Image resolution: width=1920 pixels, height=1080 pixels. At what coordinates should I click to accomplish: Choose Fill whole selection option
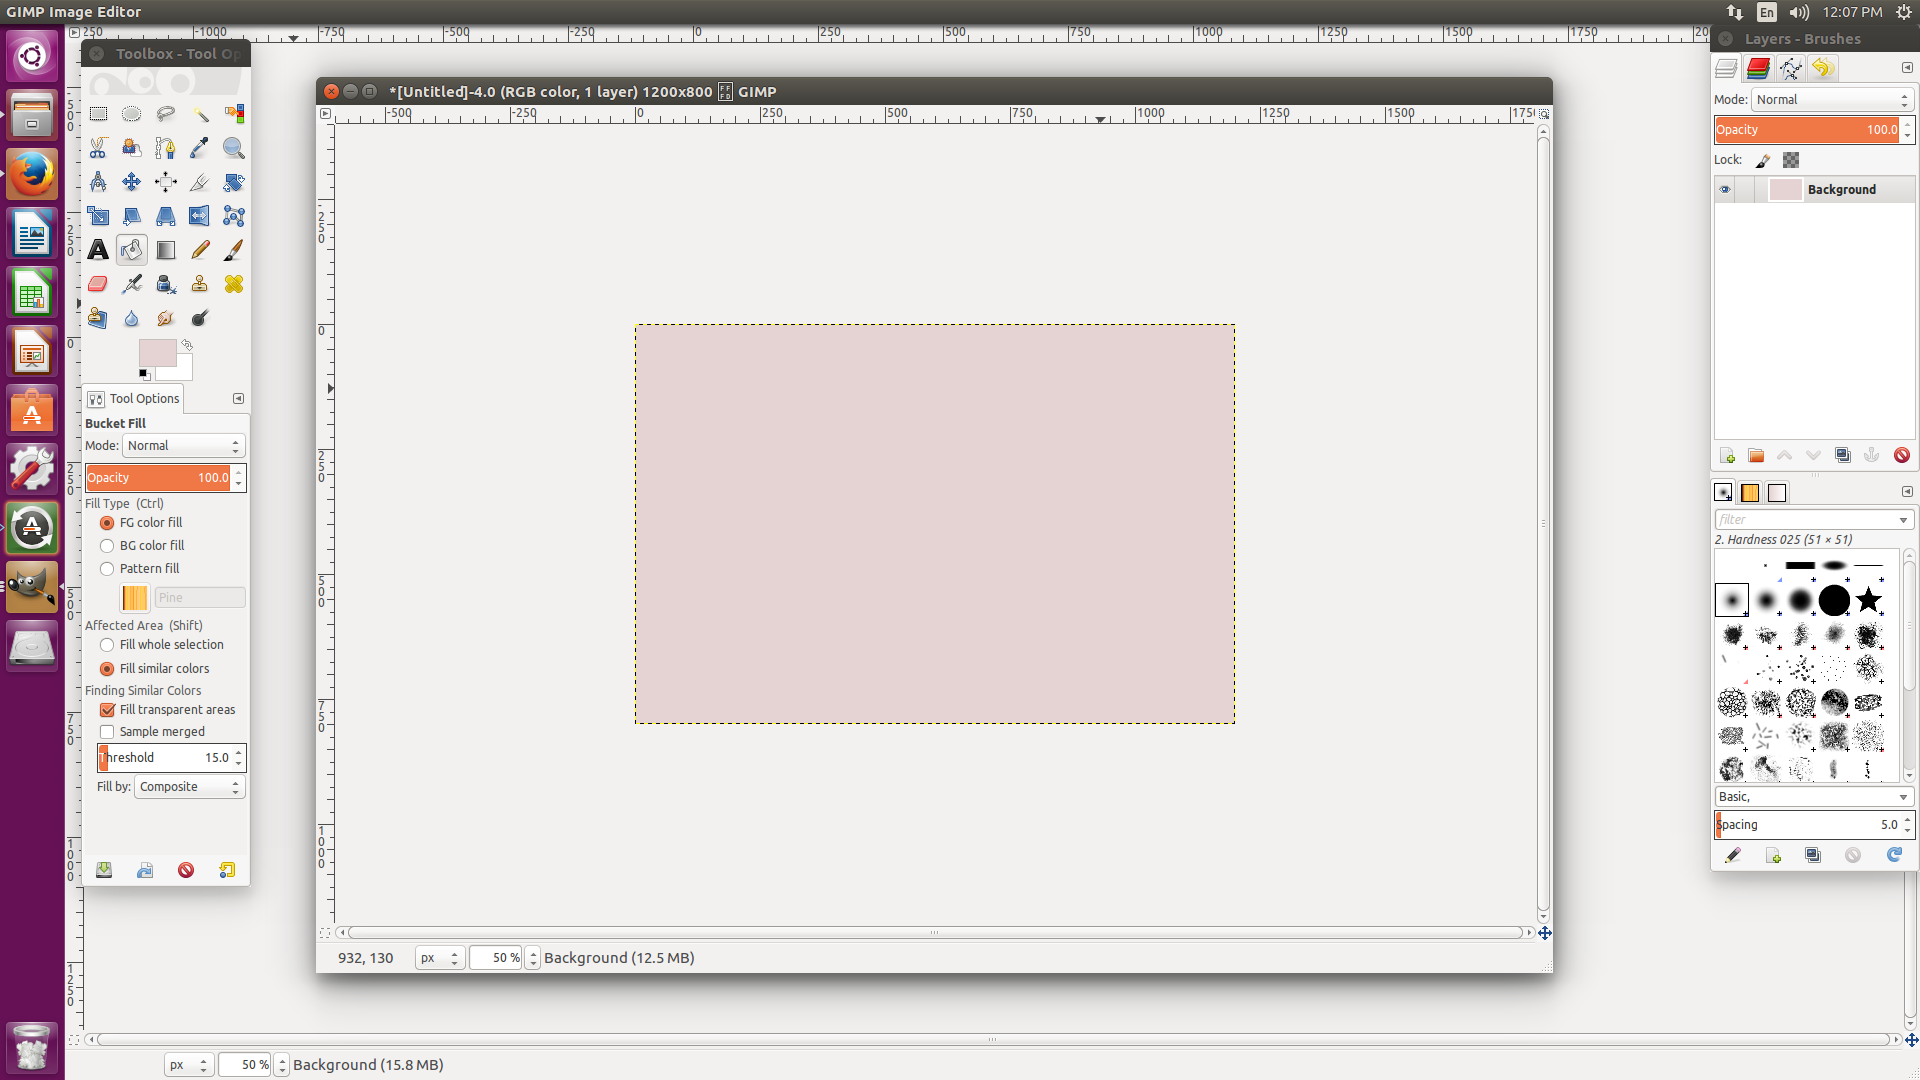[x=107, y=645]
